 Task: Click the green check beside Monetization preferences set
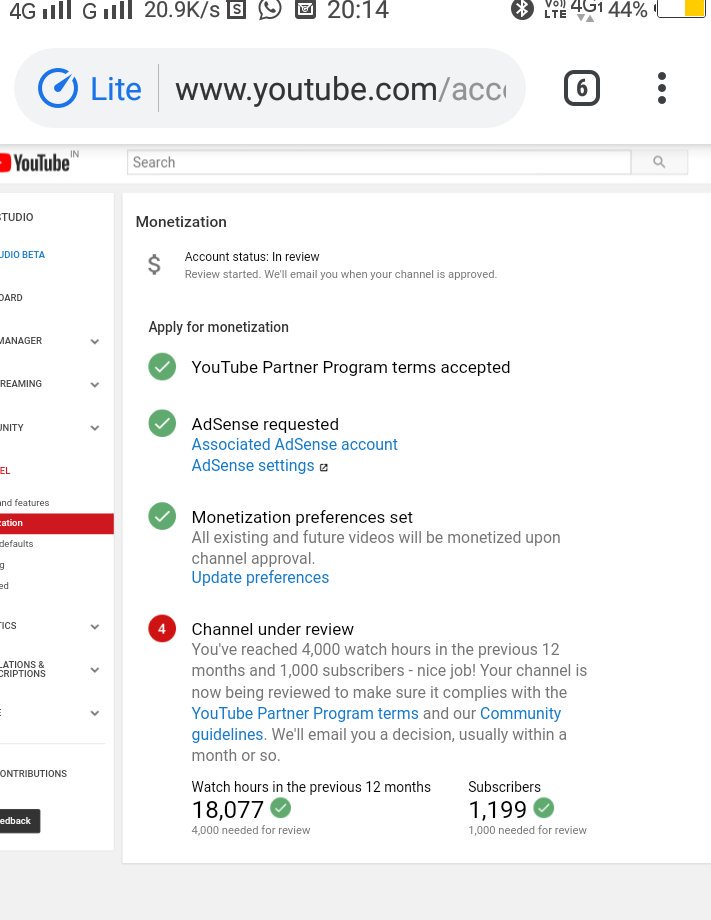(x=162, y=516)
